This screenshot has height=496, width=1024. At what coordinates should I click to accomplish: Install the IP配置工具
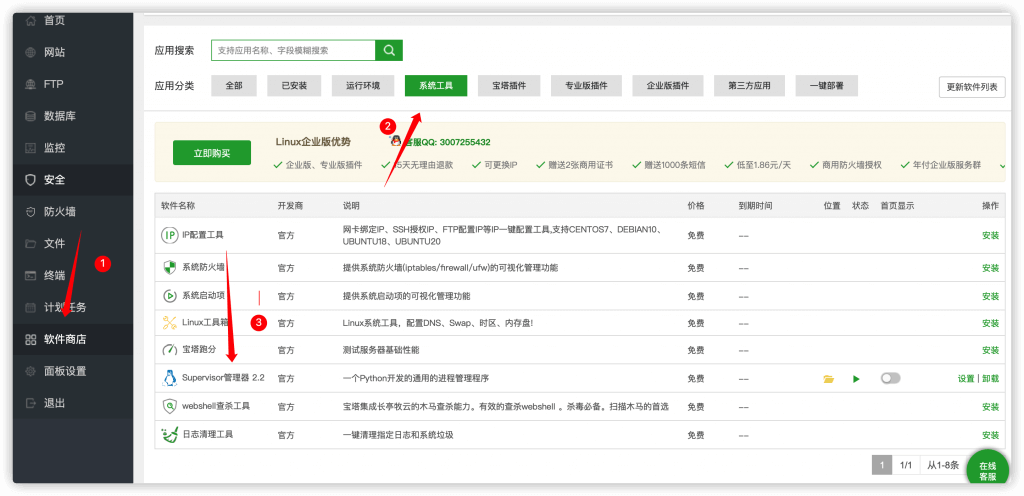[990, 235]
